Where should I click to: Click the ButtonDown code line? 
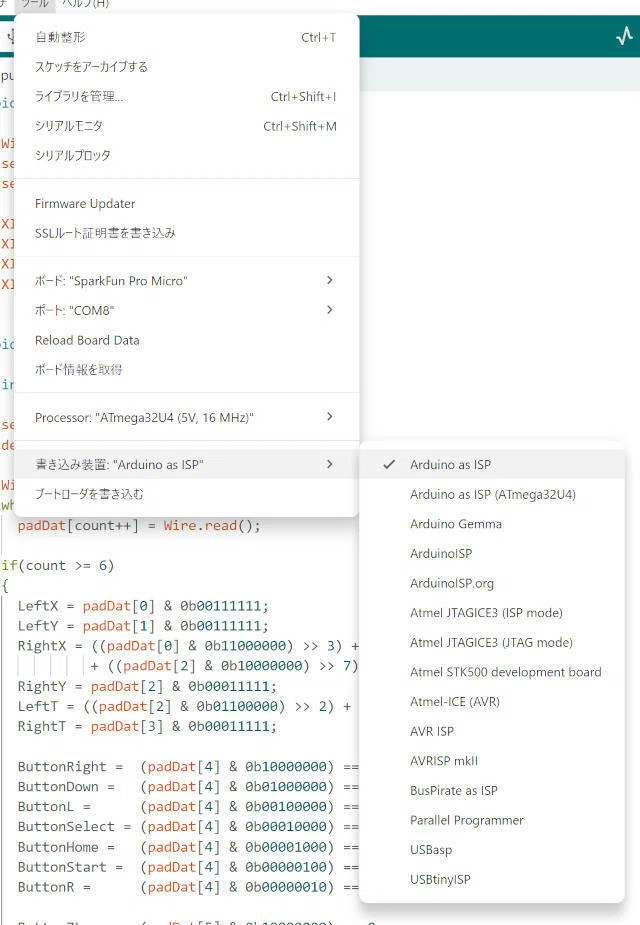click(x=188, y=786)
